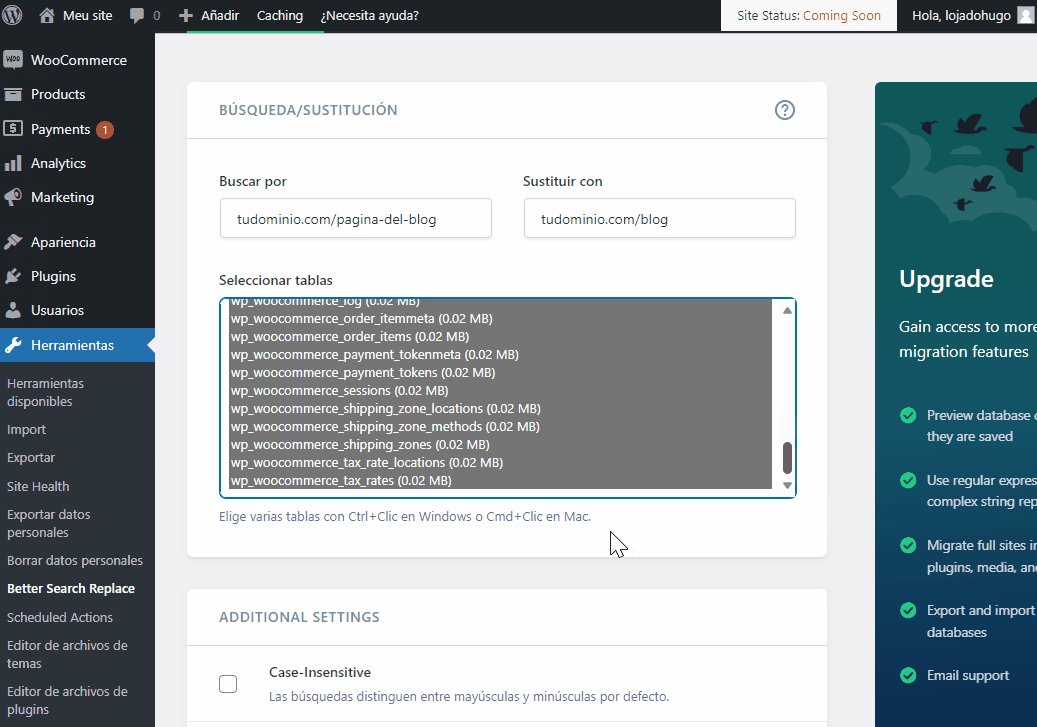The width and height of the screenshot is (1037, 727).
Task: Click the plus icon next to Añadir
Action: pos(186,16)
